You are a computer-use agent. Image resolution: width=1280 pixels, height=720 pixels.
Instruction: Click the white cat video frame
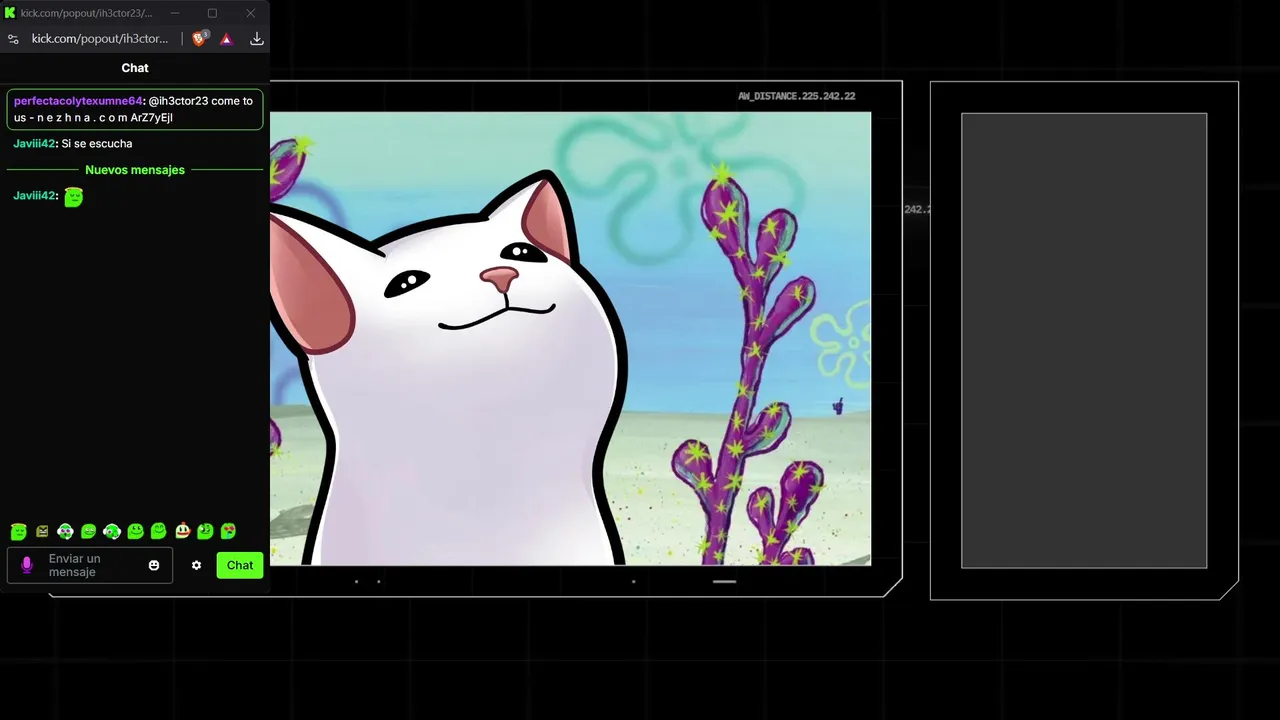tap(570, 338)
